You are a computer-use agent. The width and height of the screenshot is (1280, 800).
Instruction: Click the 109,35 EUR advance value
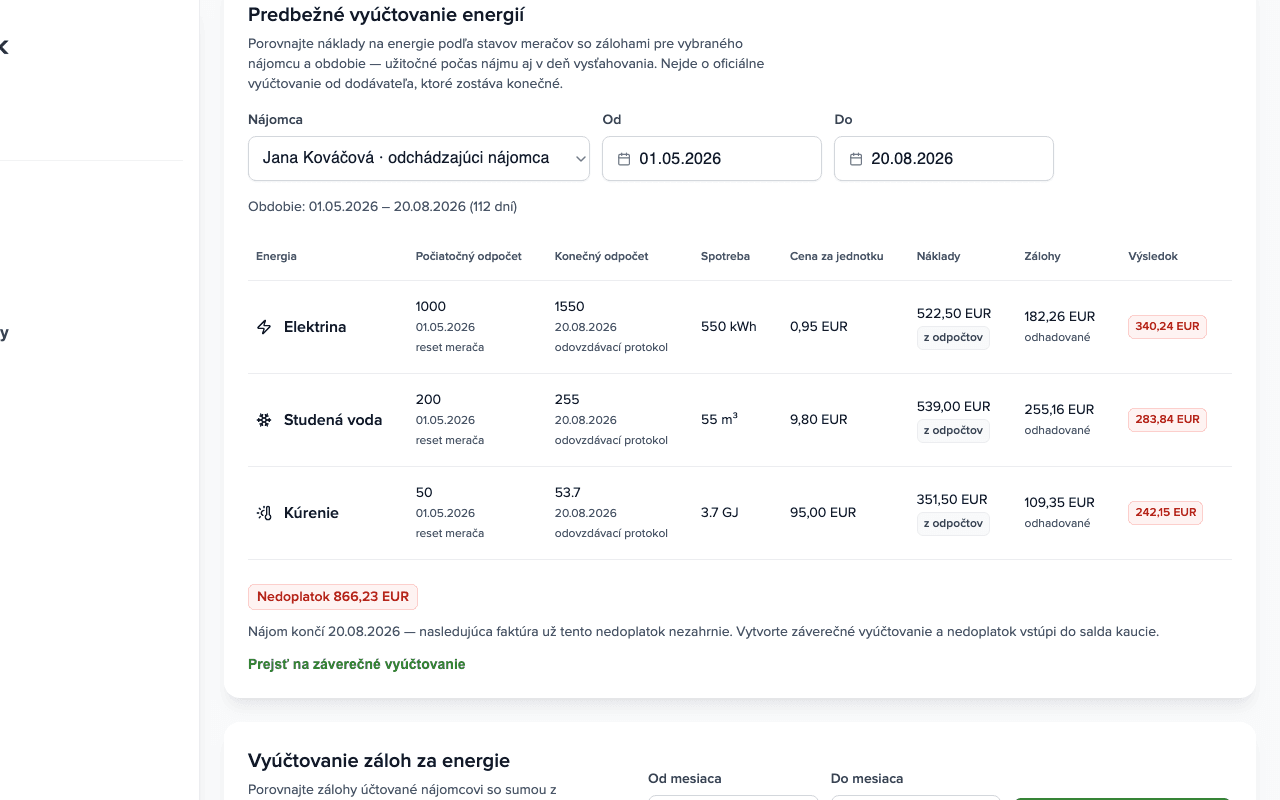click(x=1060, y=503)
